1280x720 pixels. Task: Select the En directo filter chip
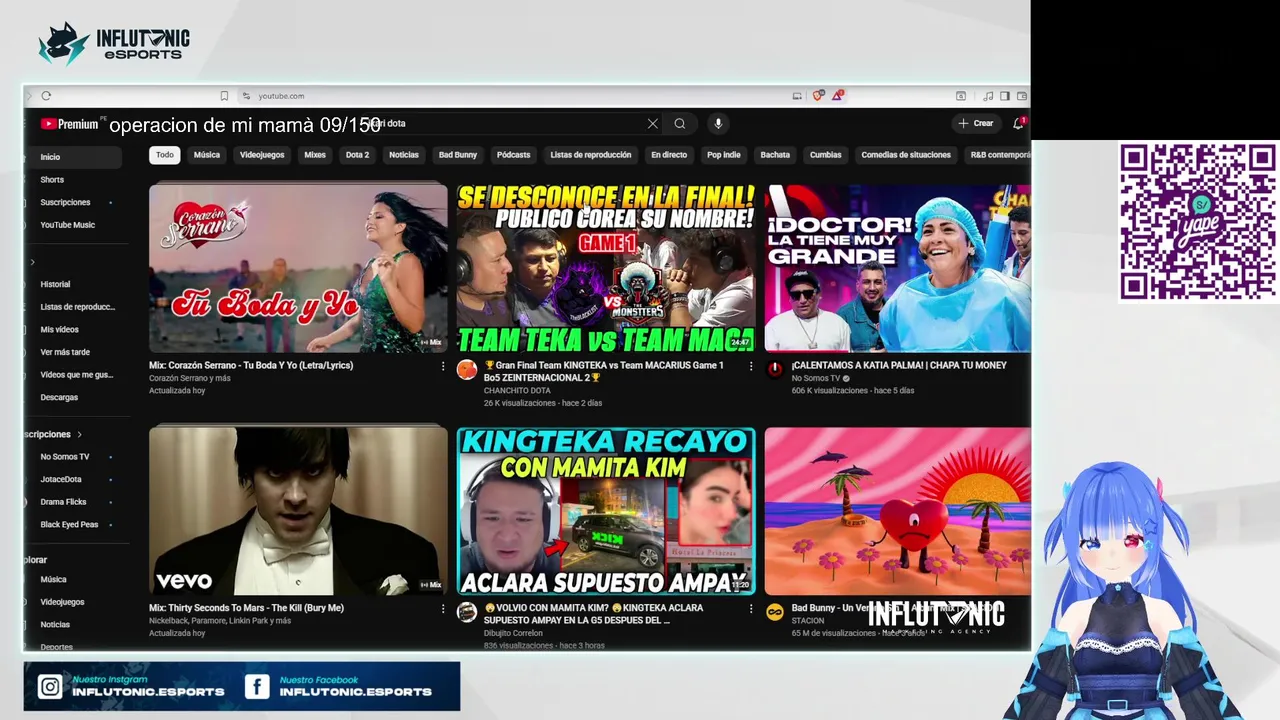coord(669,155)
